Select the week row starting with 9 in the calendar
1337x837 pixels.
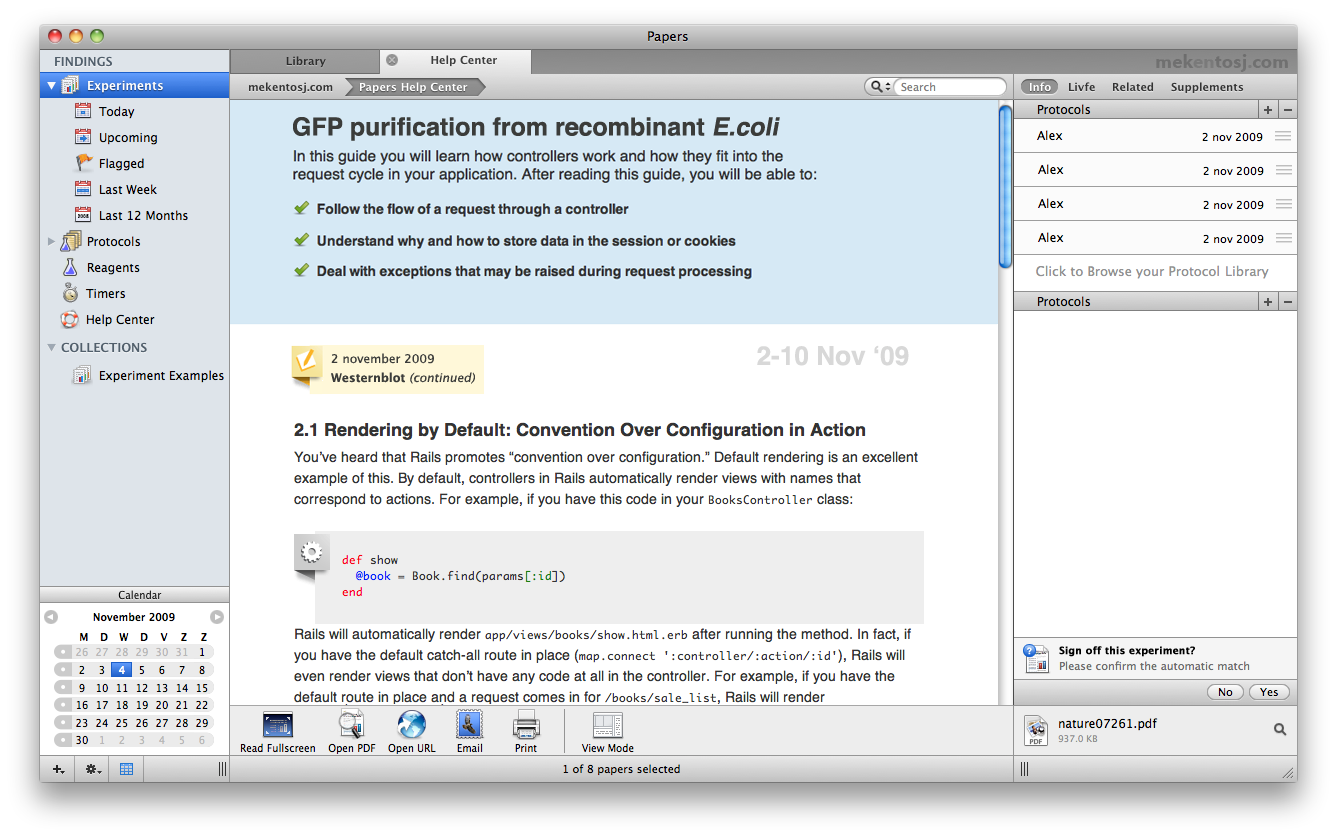(63, 688)
